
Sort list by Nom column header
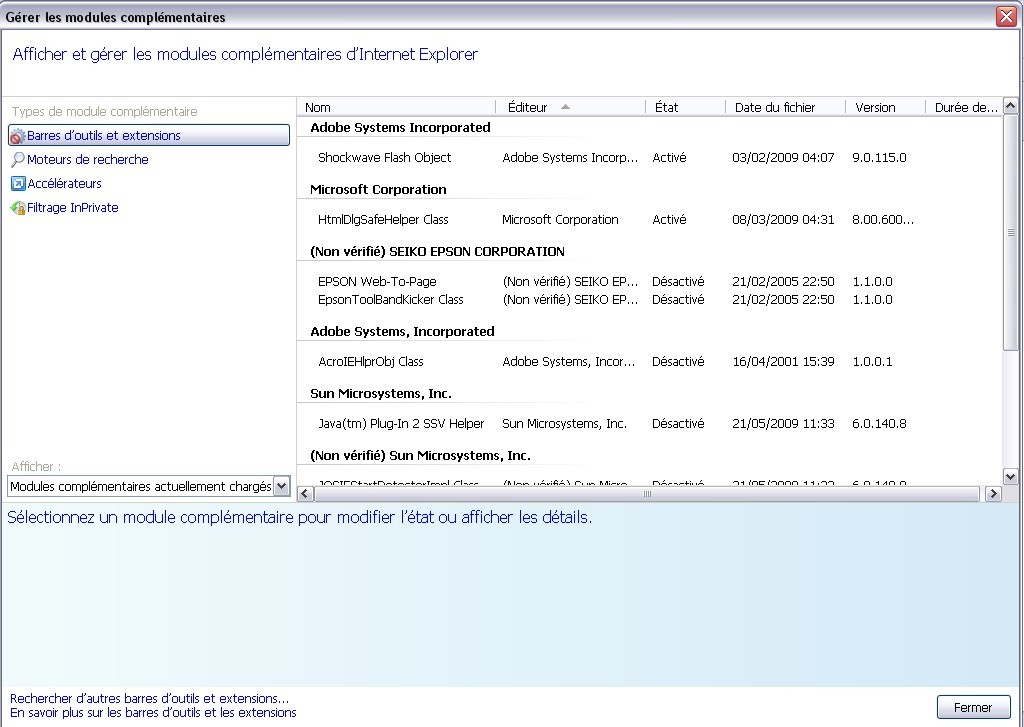(x=396, y=107)
